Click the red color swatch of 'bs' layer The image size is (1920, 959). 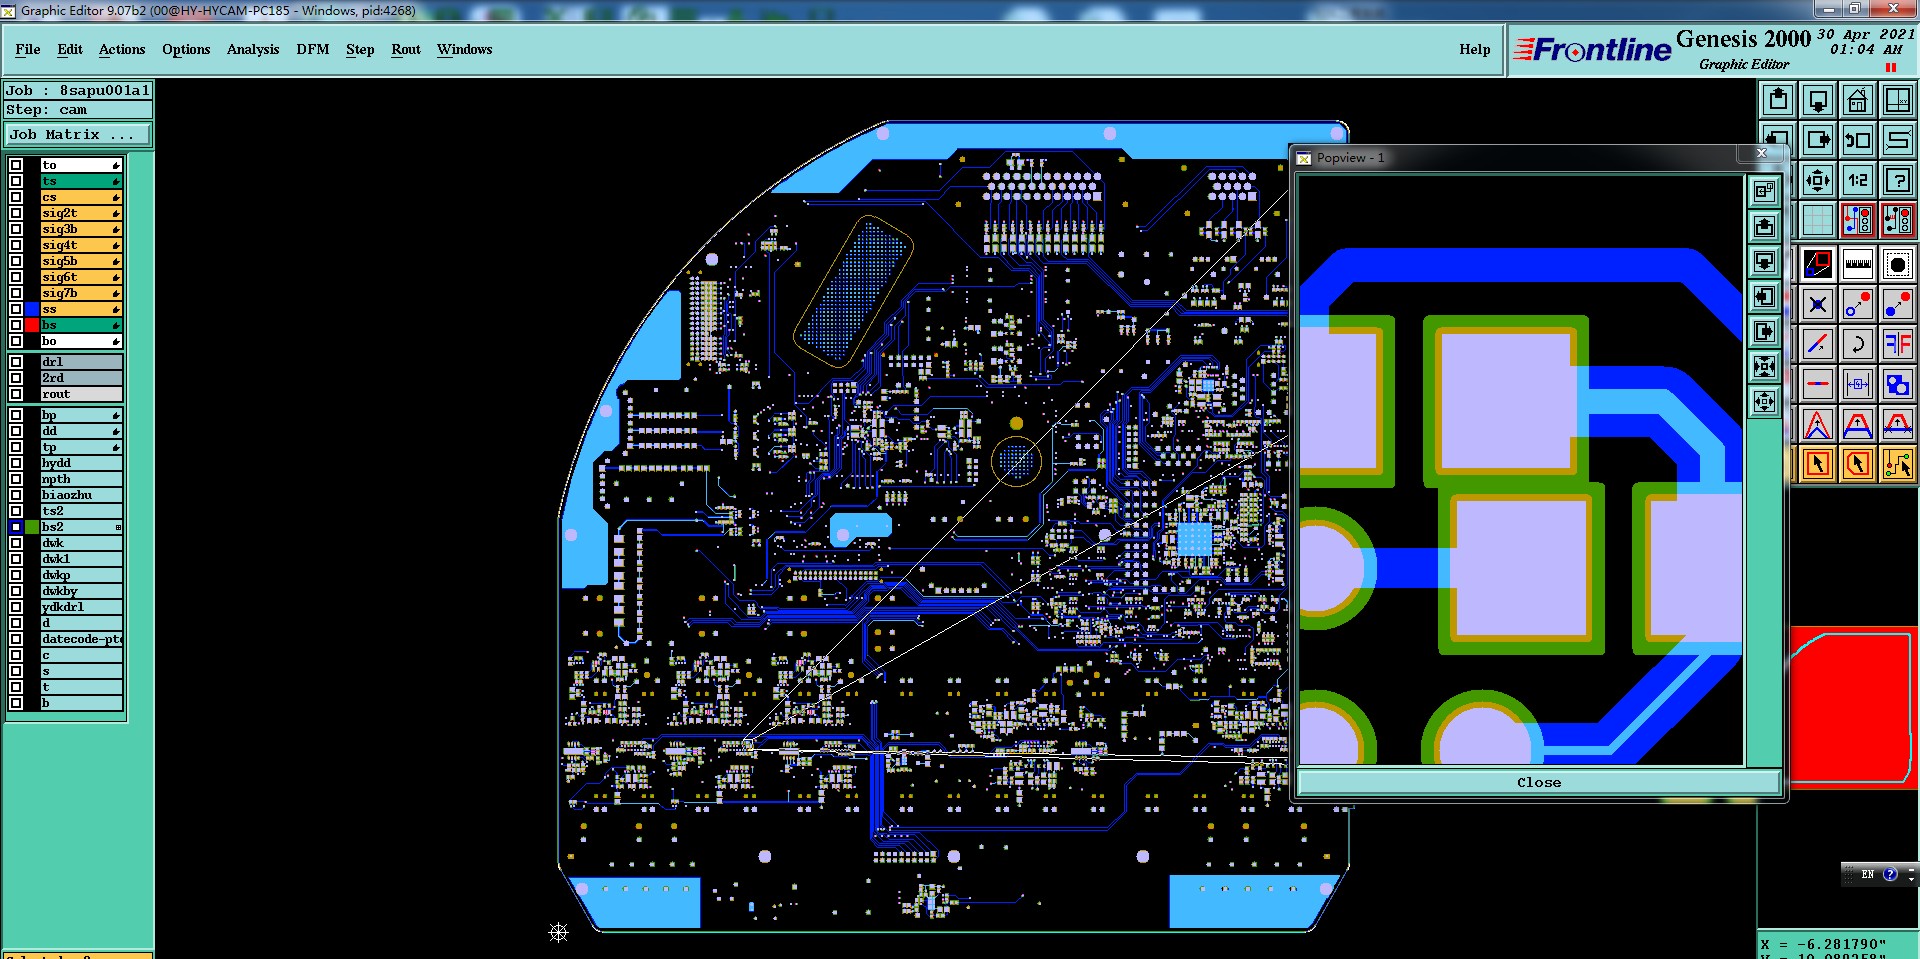(32, 325)
